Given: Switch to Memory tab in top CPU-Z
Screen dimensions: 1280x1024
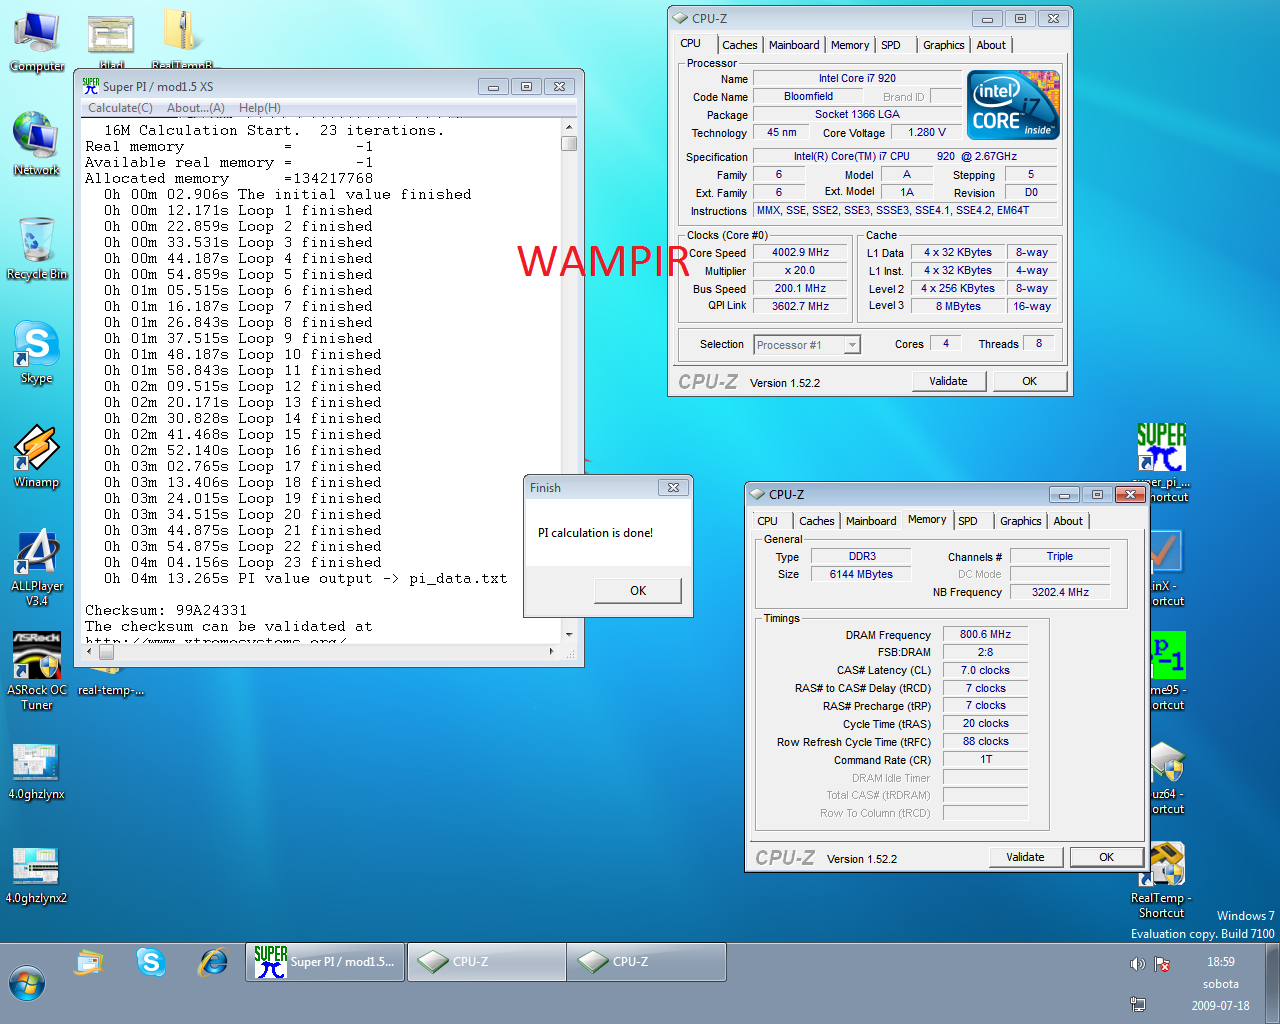Looking at the screenshot, I should (850, 45).
